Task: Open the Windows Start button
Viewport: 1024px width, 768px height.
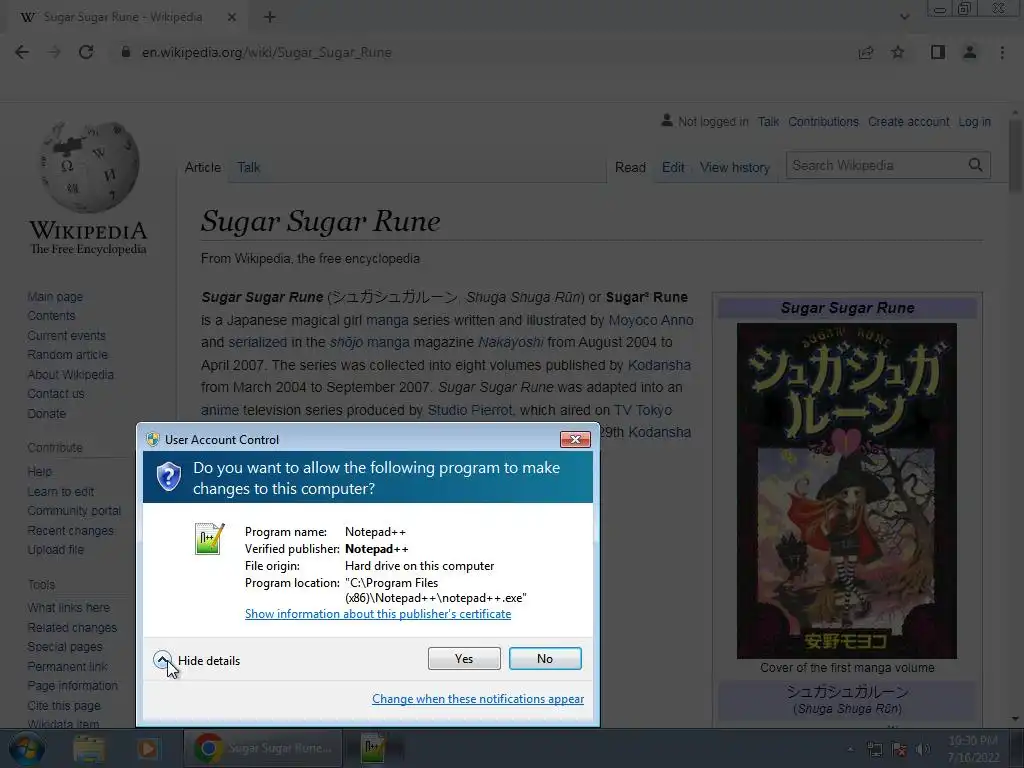Action: click(26, 748)
